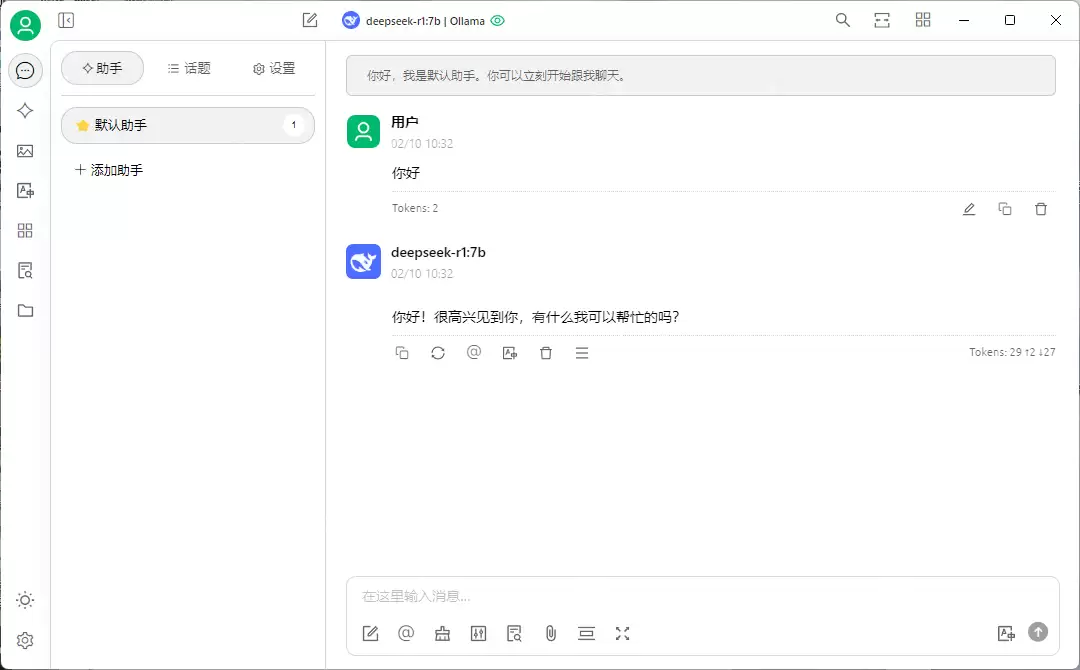
Task: Open the translation tool in sidebar
Action: [25, 190]
